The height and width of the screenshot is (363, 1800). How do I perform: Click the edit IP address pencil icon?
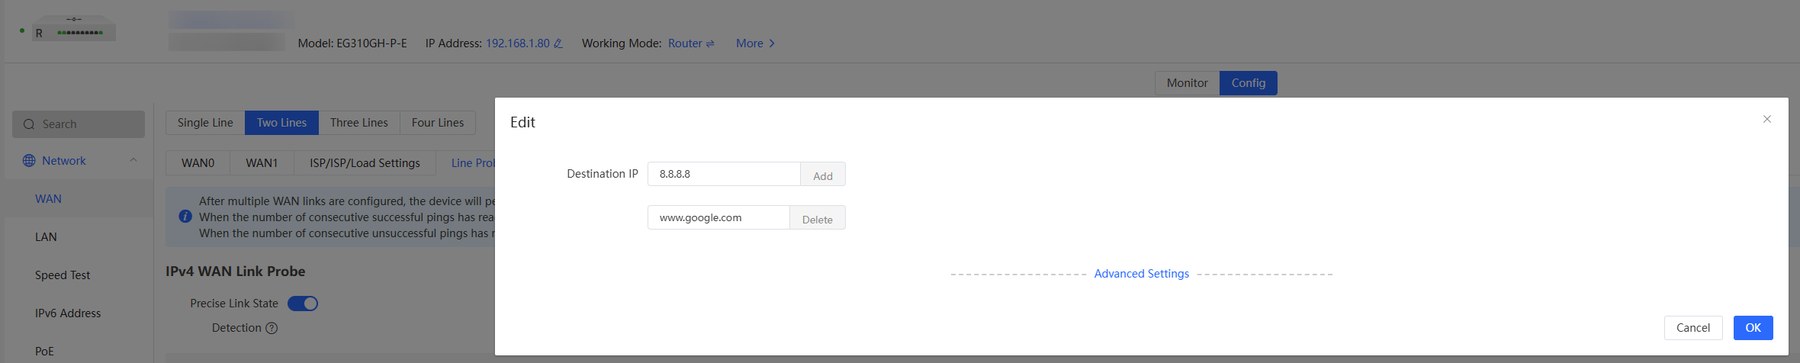click(558, 43)
